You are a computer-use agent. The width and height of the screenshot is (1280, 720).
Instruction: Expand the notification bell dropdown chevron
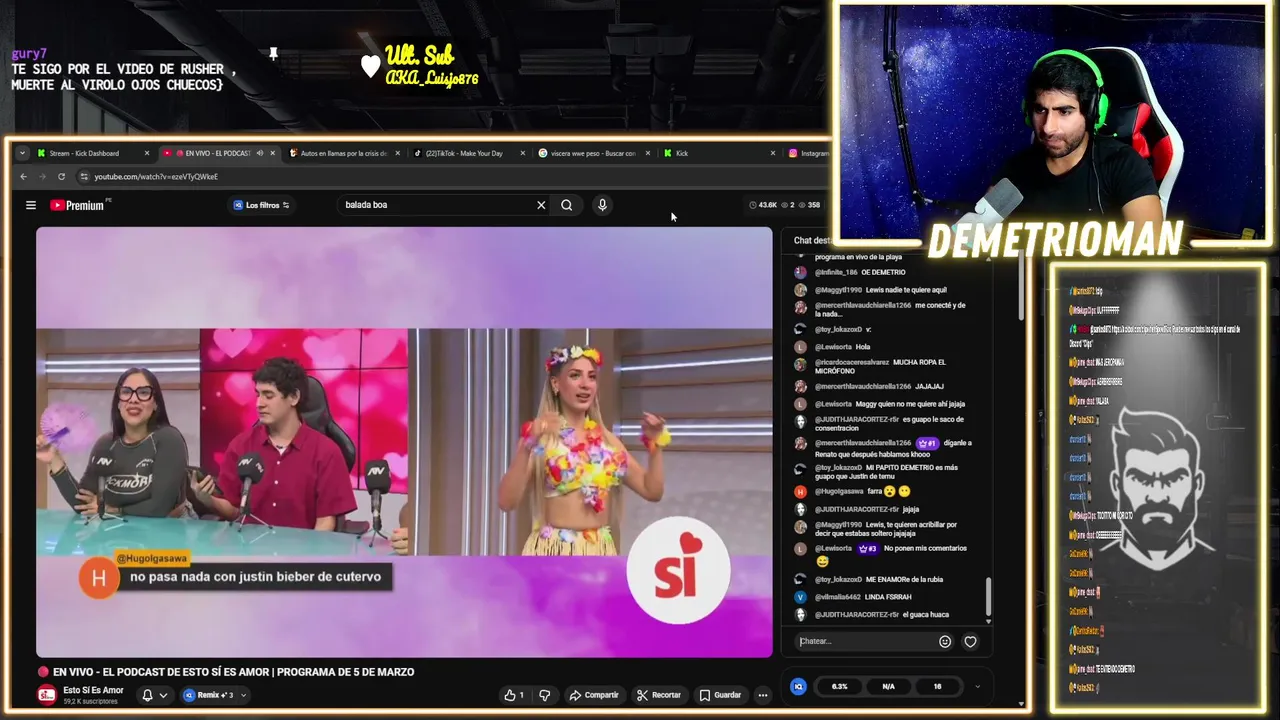[x=163, y=695]
